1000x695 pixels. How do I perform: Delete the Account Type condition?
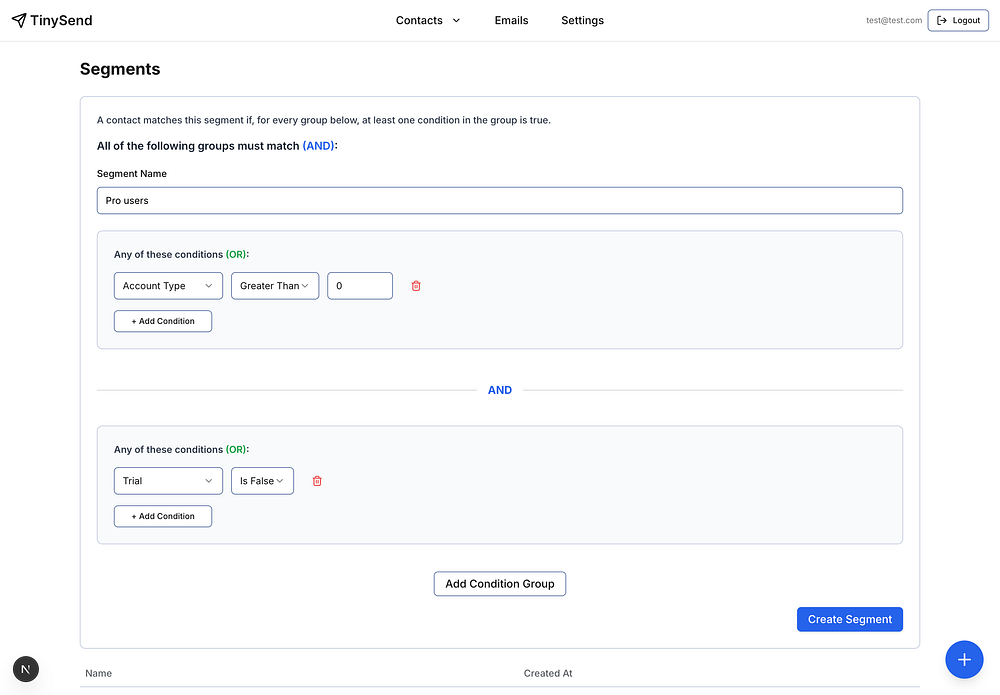[x=416, y=286]
